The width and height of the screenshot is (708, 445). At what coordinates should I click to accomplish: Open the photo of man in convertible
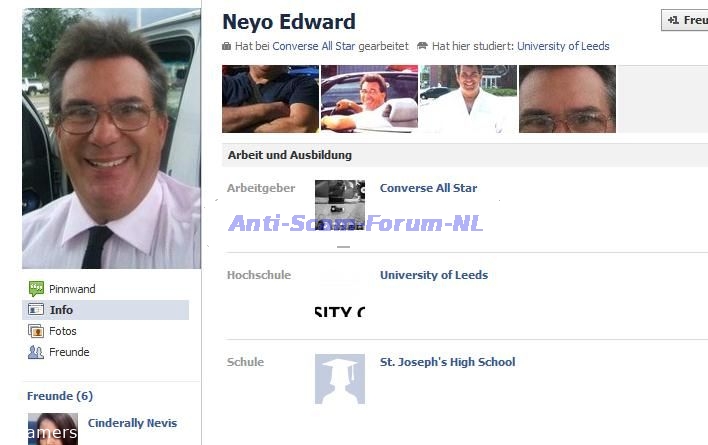coord(369,99)
